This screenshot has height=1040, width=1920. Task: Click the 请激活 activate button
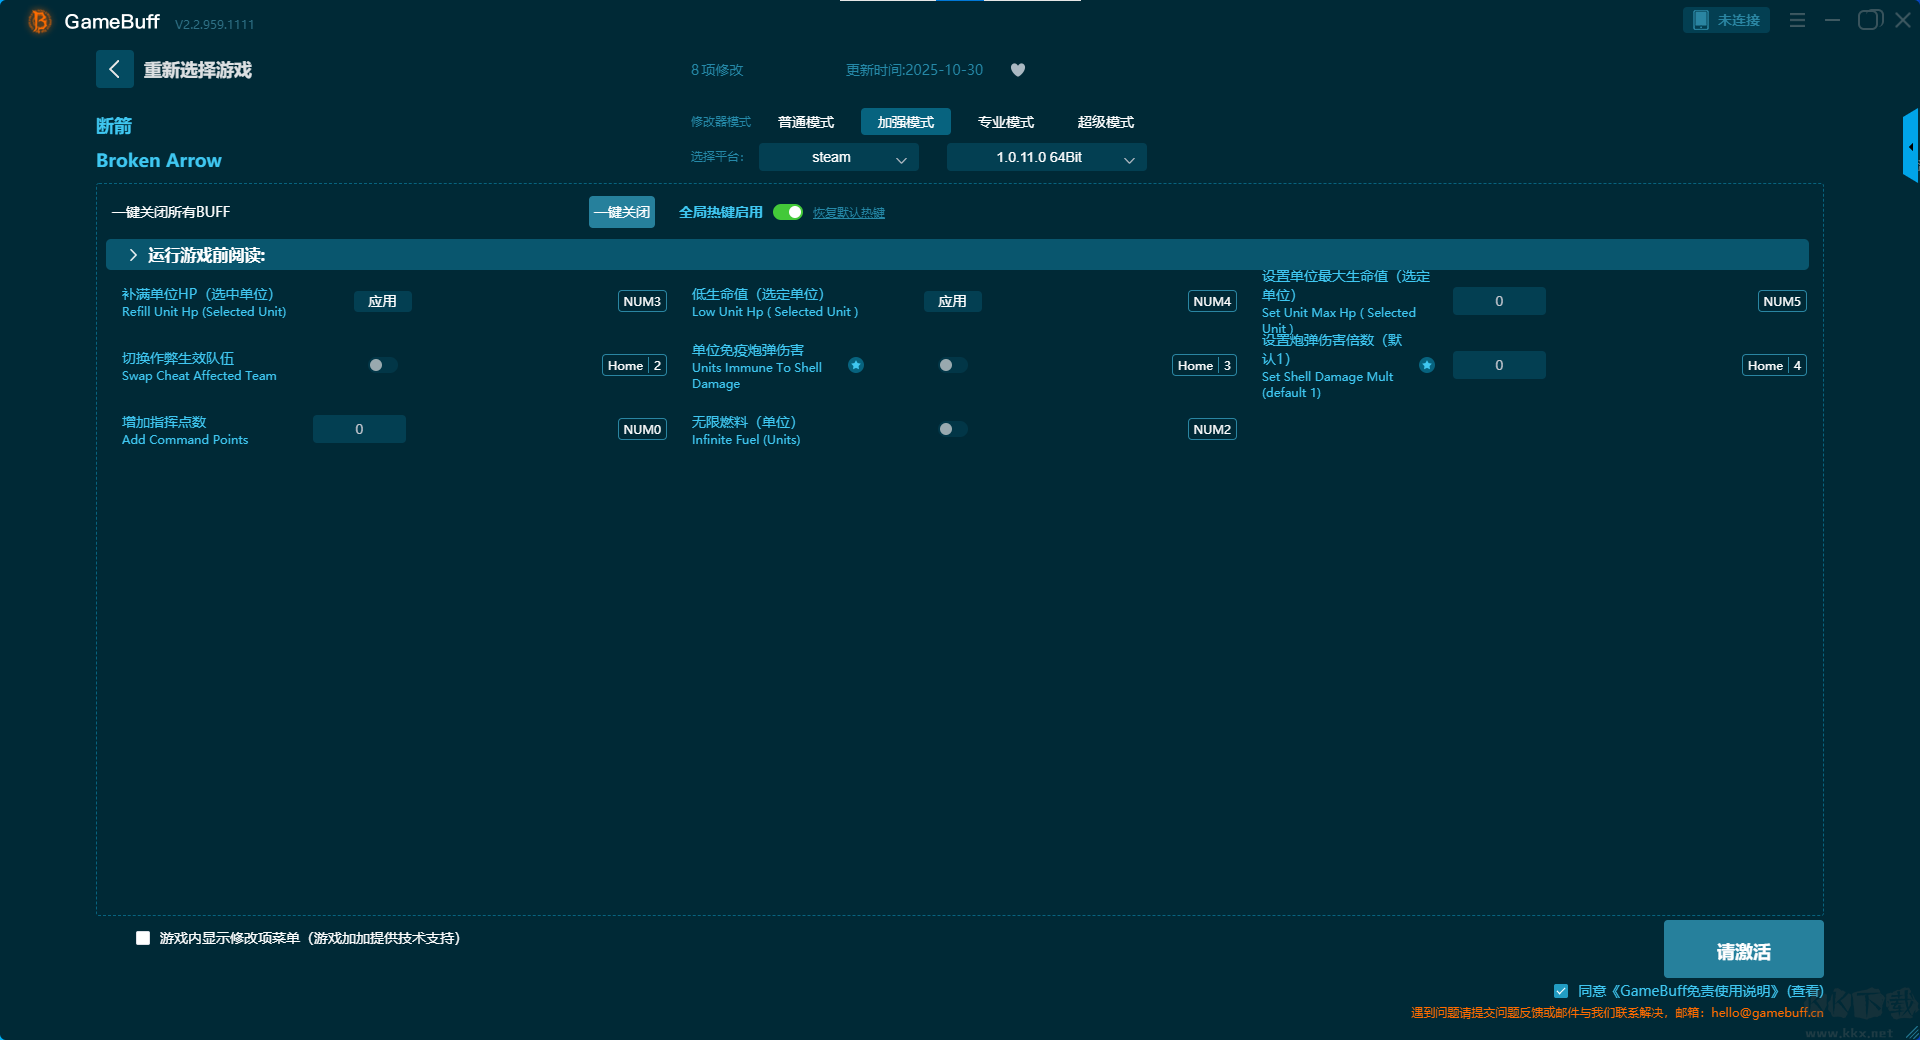pyautogui.click(x=1743, y=950)
